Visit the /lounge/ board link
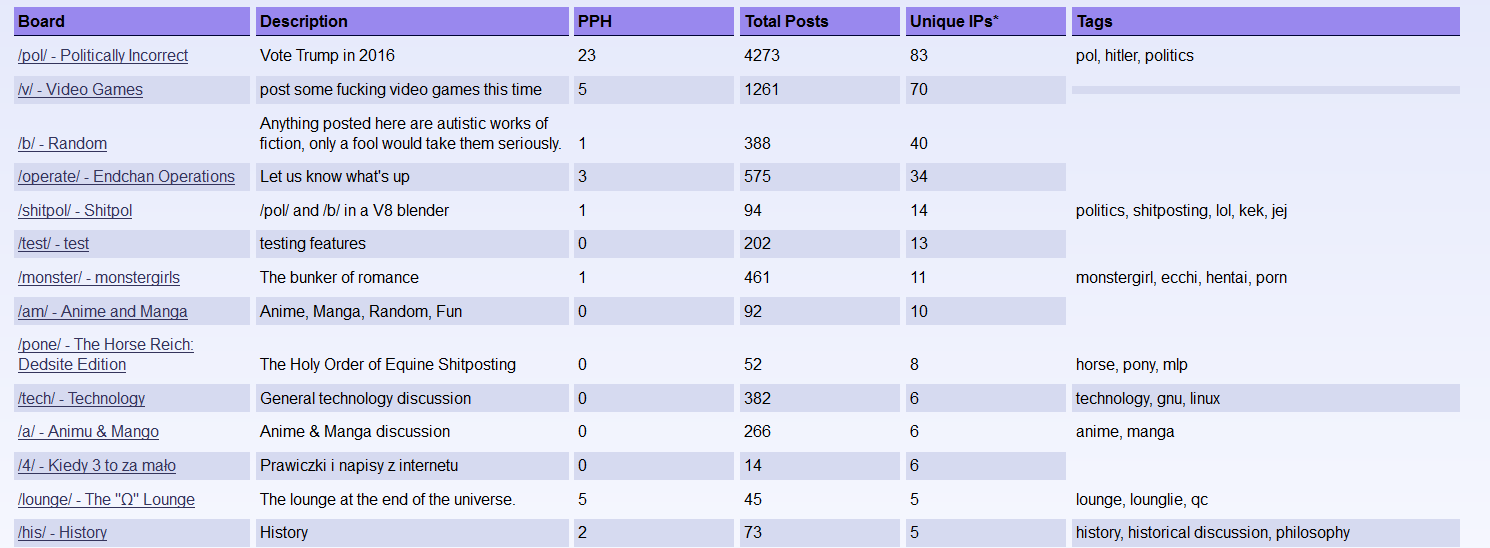The height and width of the screenshot is (548, 1490). pos(106,500)
